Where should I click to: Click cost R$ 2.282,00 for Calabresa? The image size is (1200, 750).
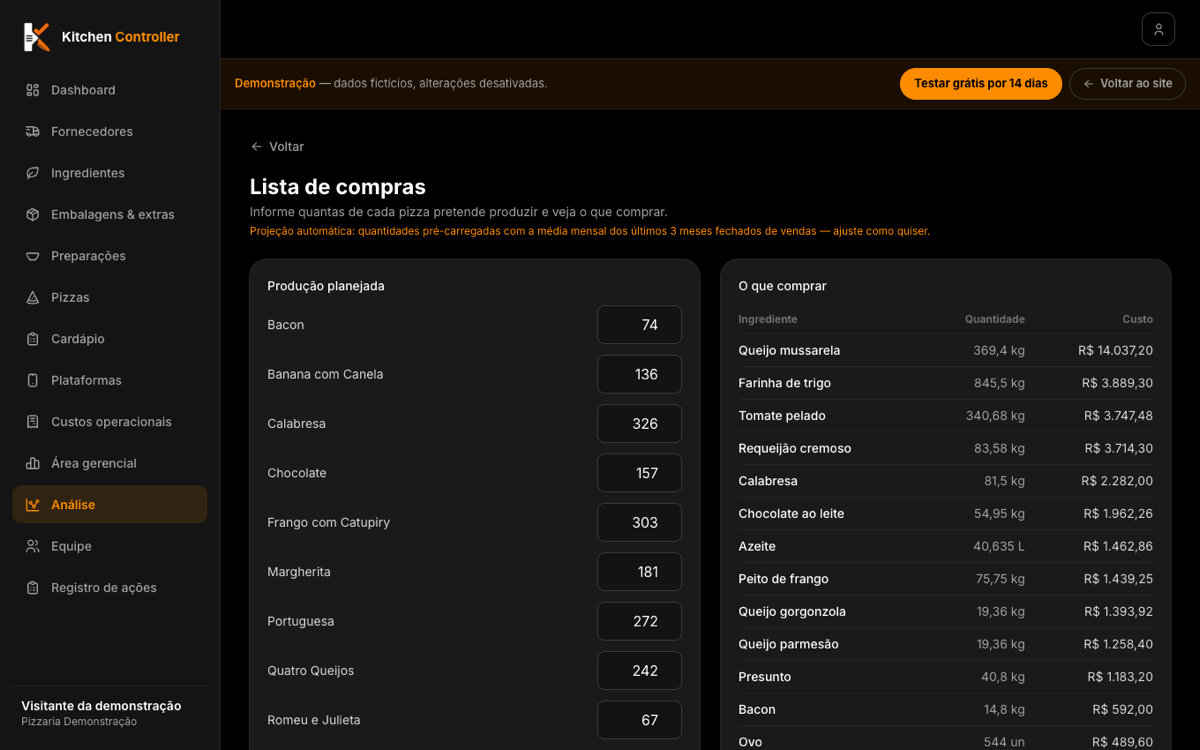tap(1117, 481)
